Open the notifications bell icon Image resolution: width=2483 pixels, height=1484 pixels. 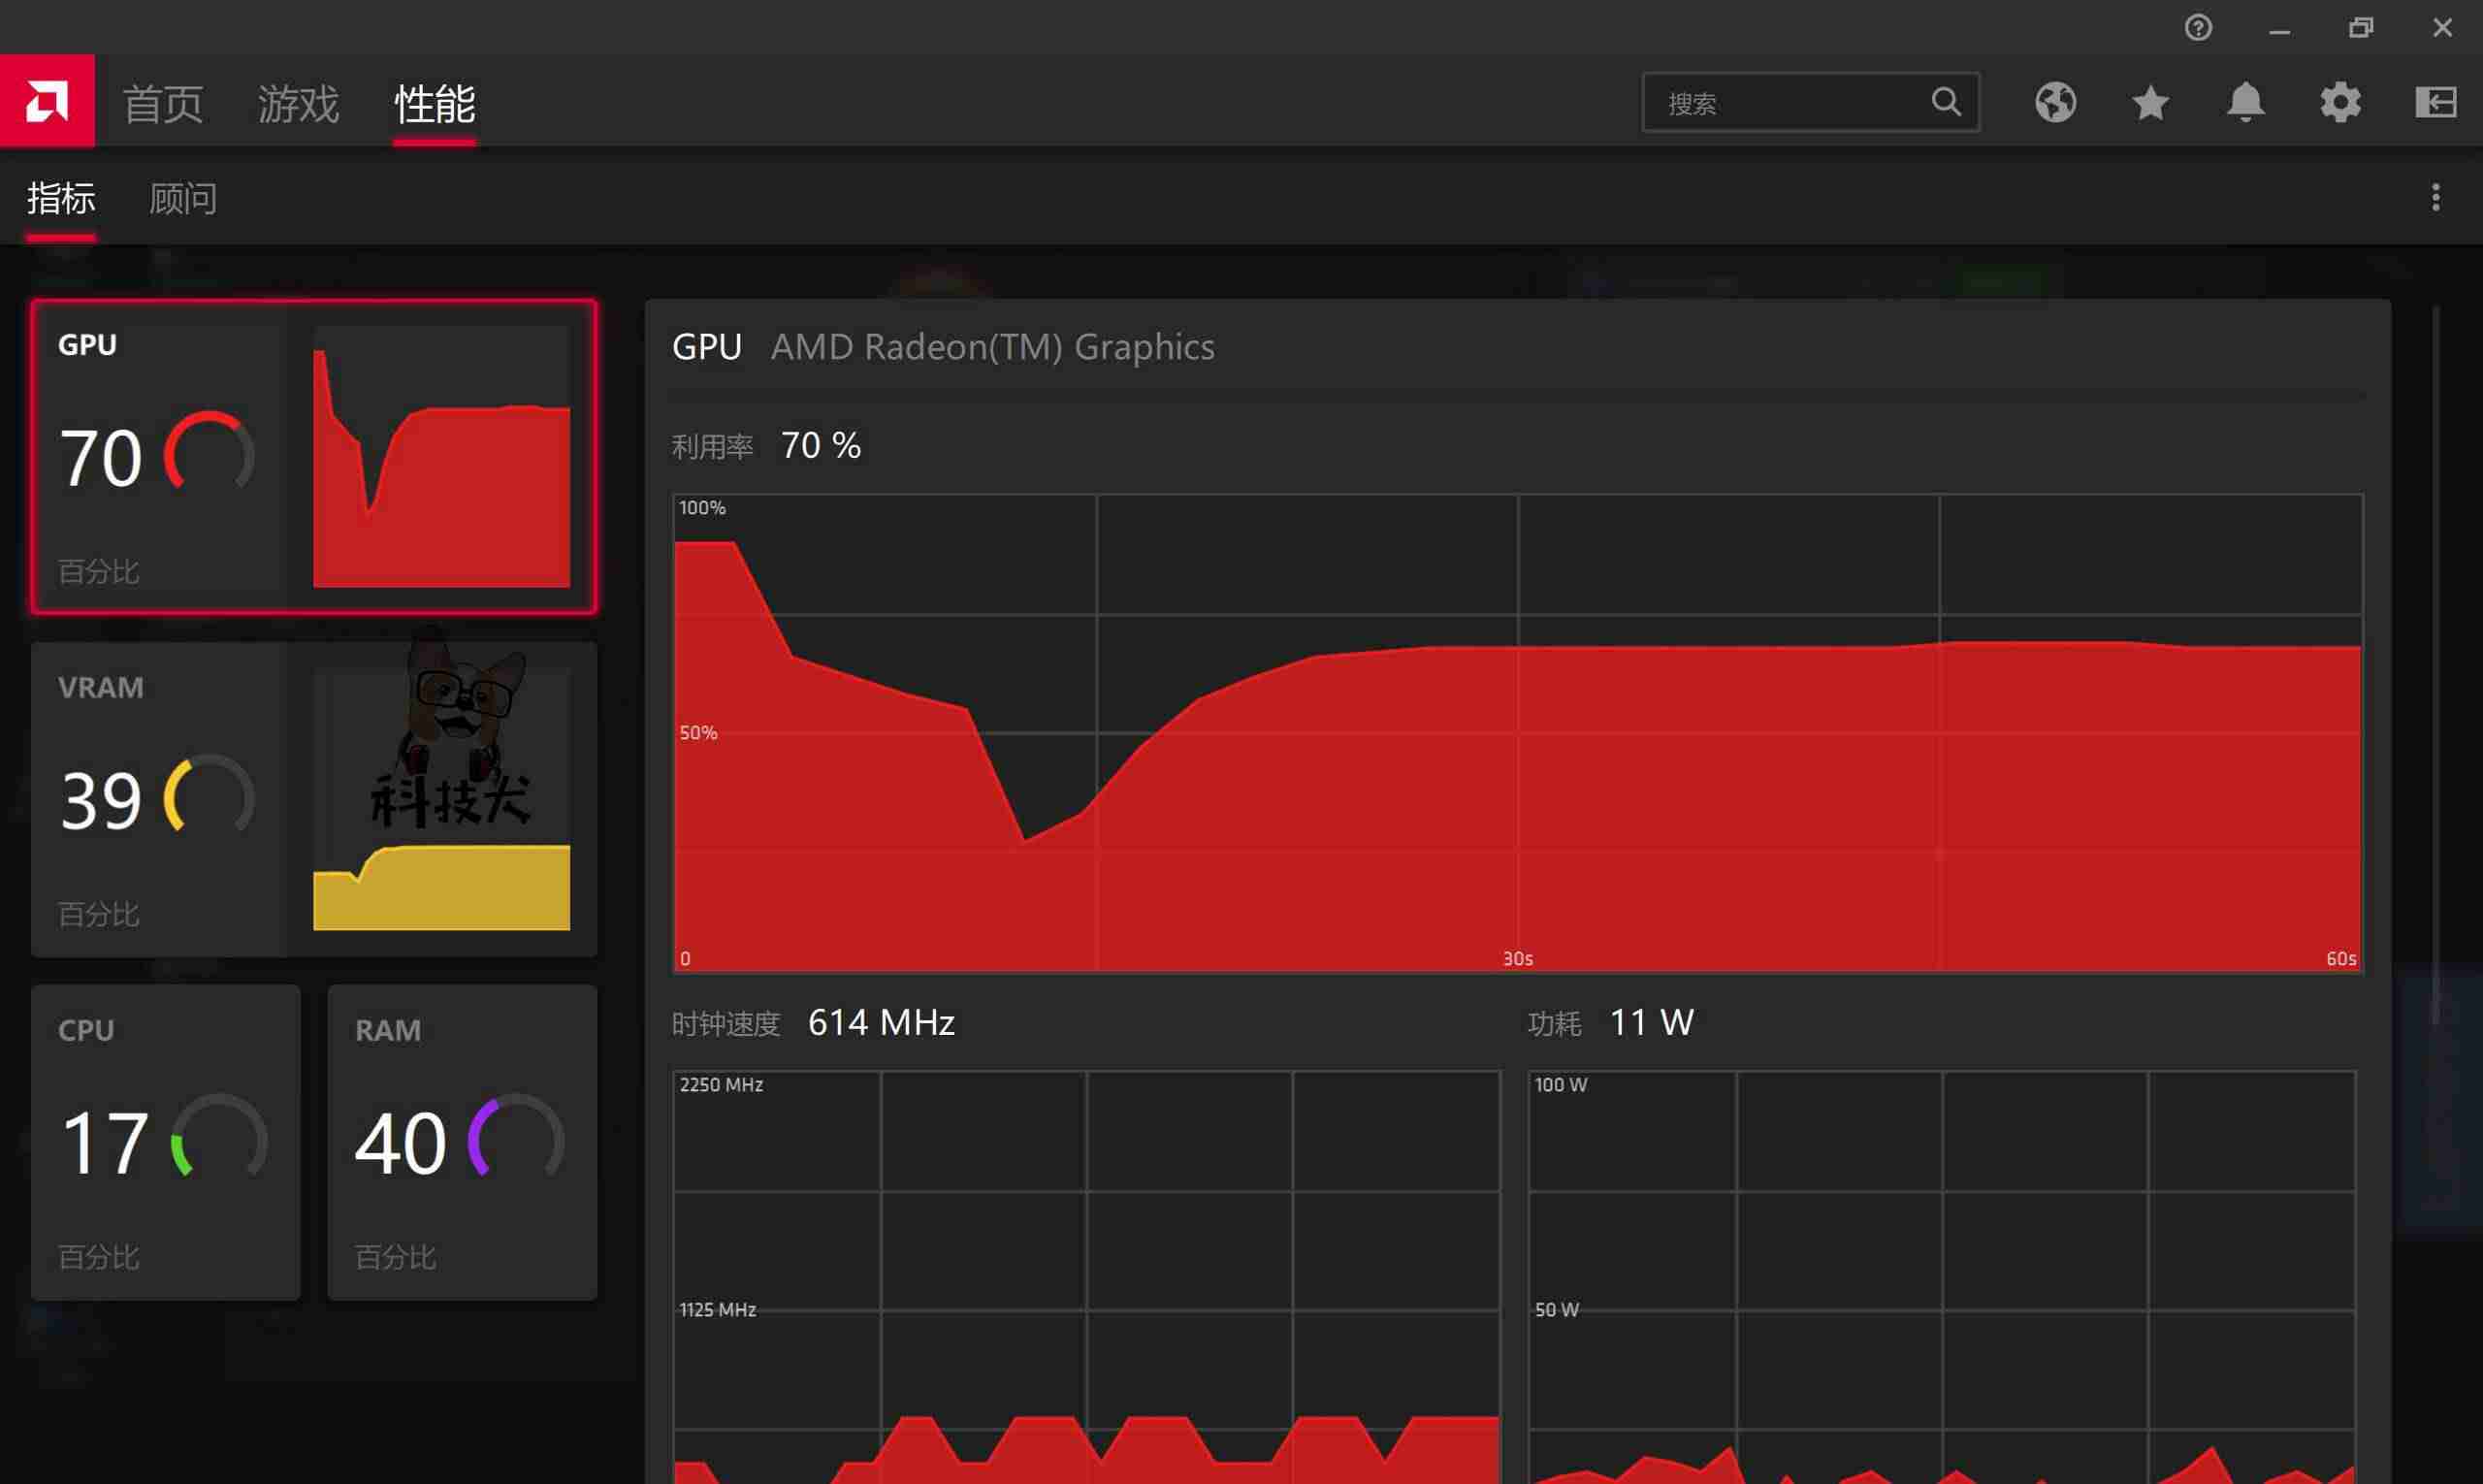pos(2245,102)
